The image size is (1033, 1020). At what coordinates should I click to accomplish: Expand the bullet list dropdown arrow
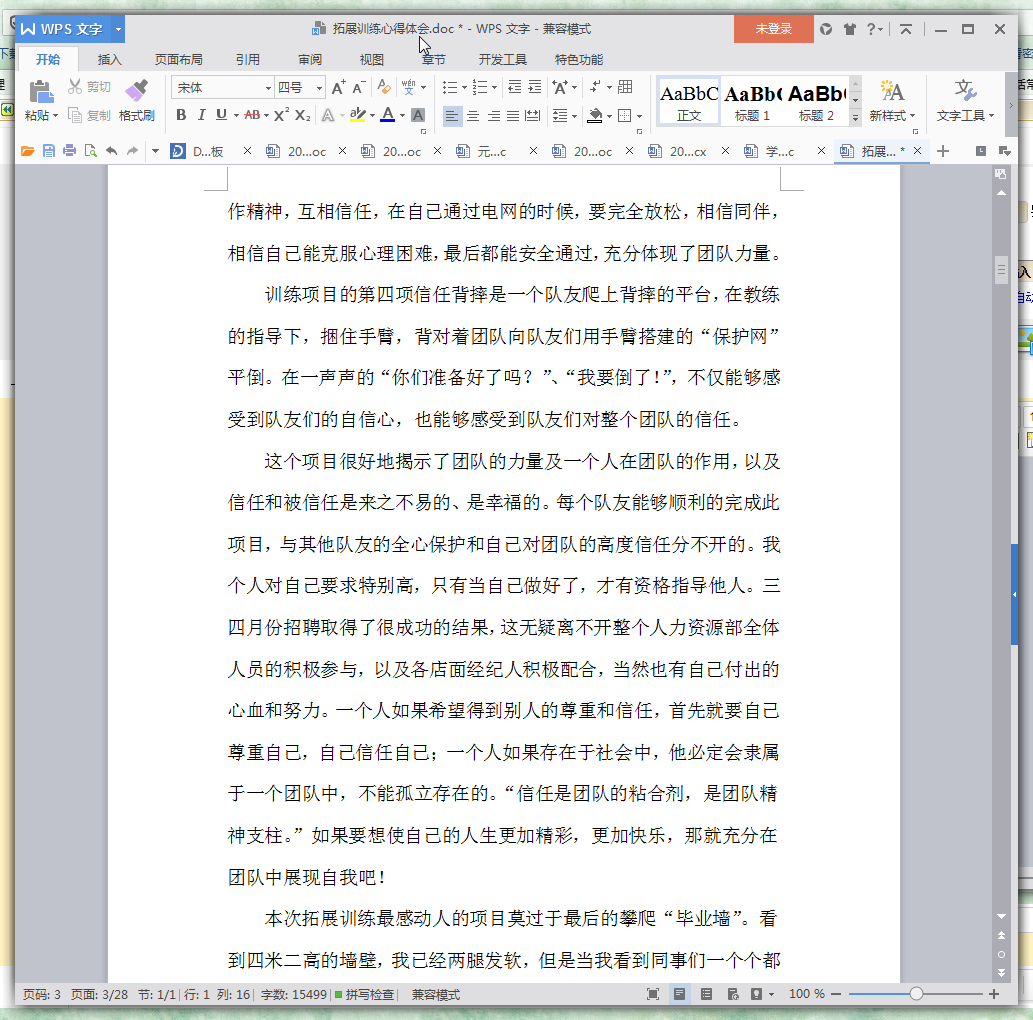[464, 88]
